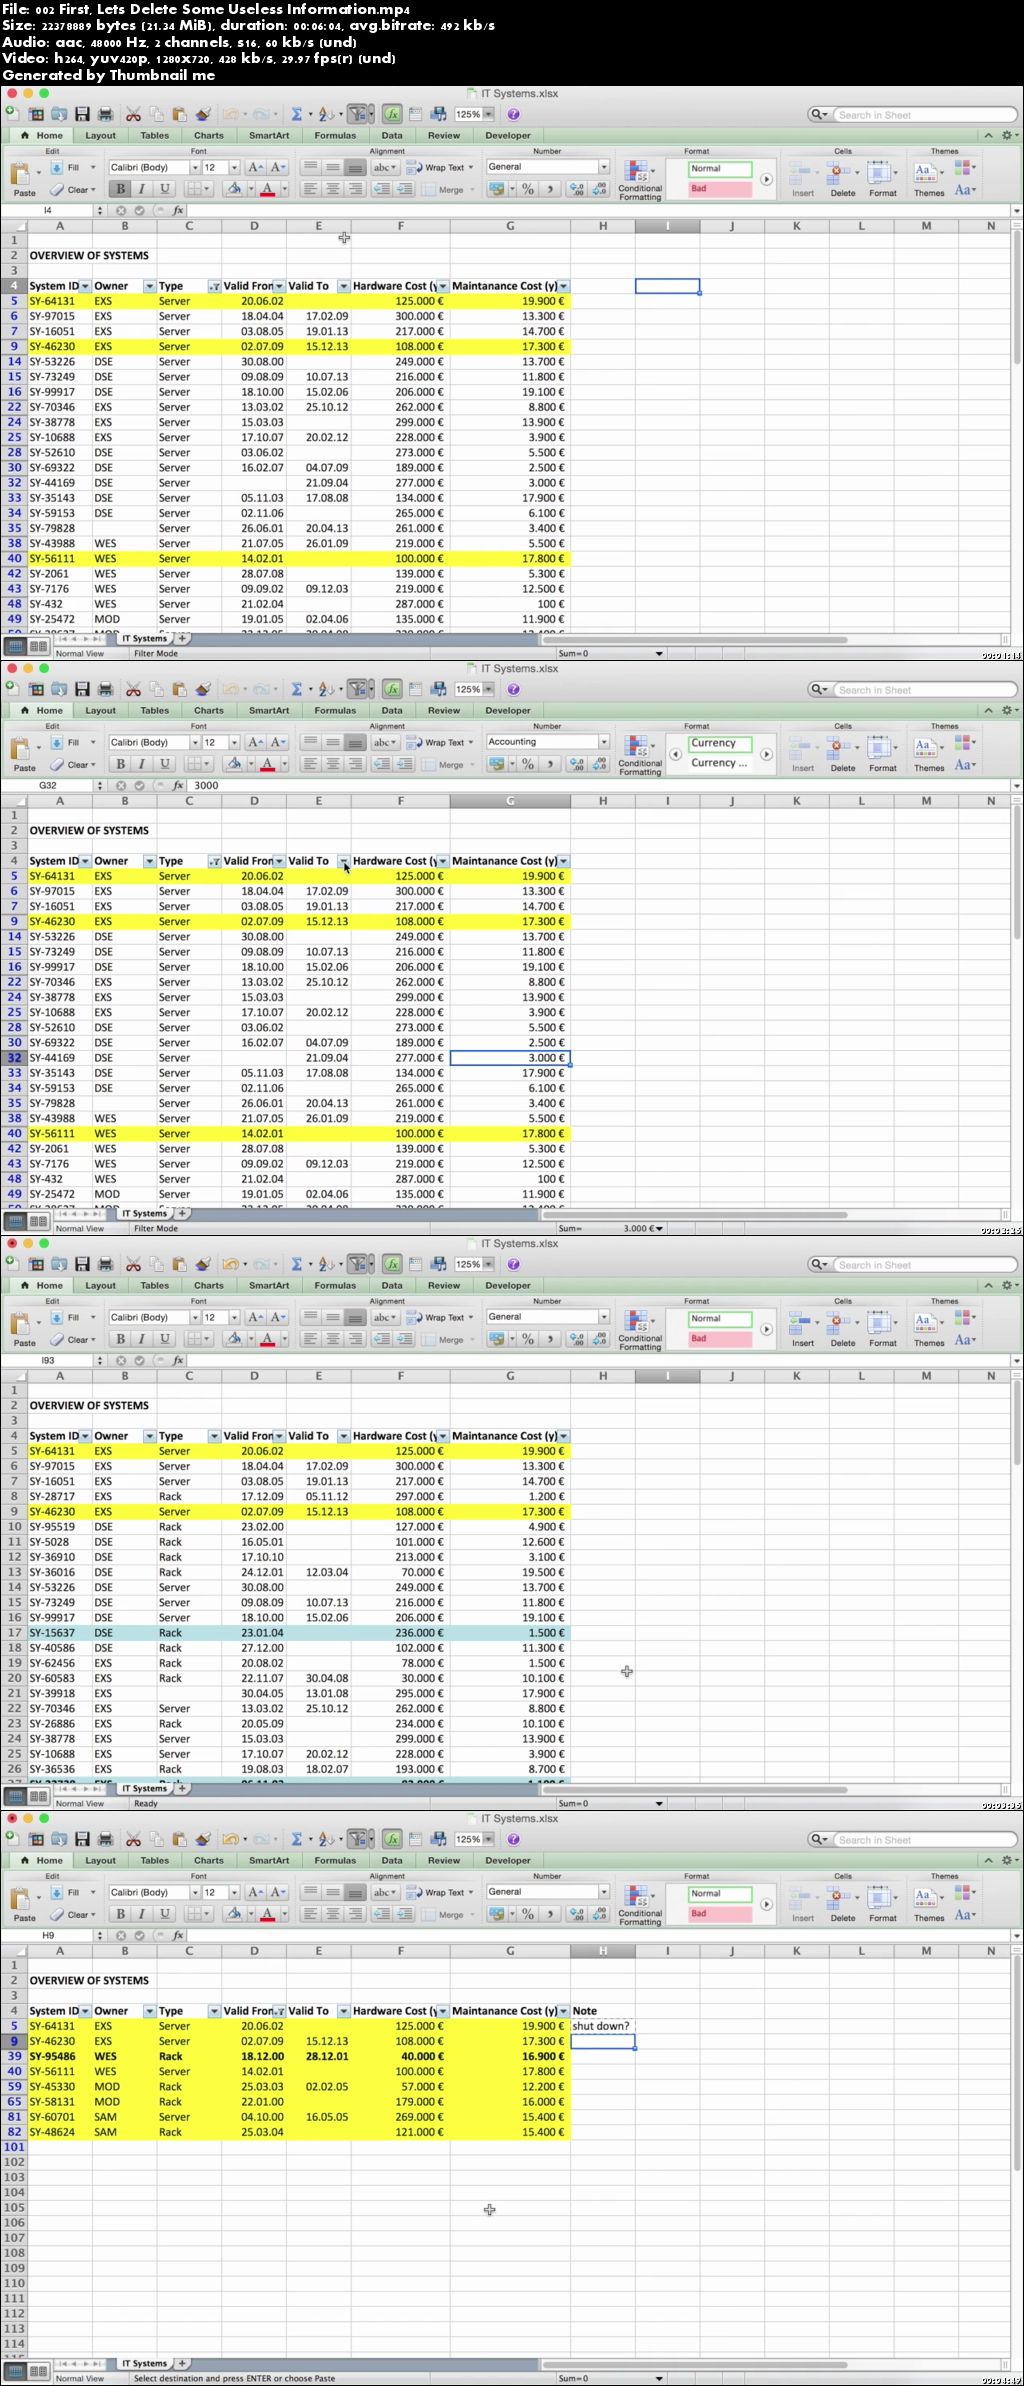Click Print icon in window with Name box I4
Viewport: 1024px width, 2386px height.
(105, 115)
